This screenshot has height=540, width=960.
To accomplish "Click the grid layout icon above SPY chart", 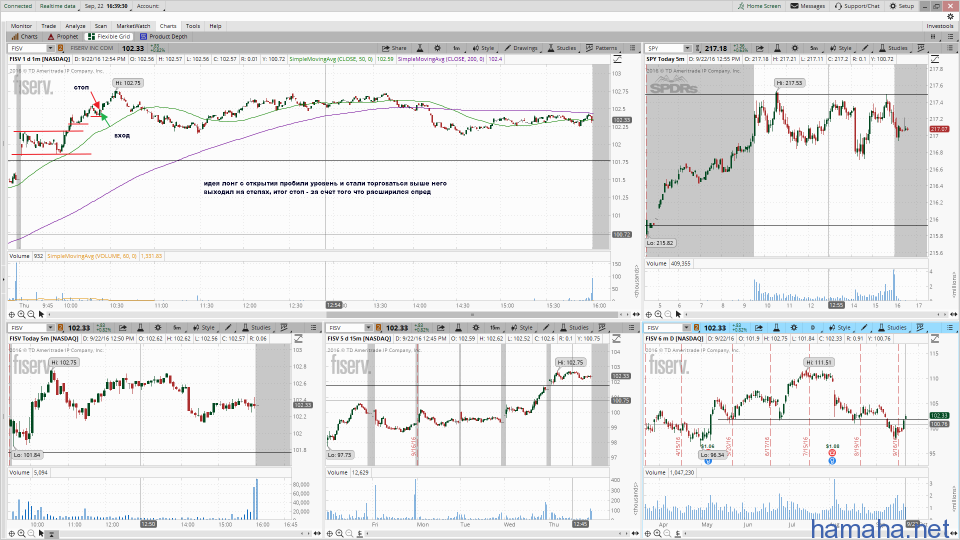I will pyautogui.click(x=934, y=37).
